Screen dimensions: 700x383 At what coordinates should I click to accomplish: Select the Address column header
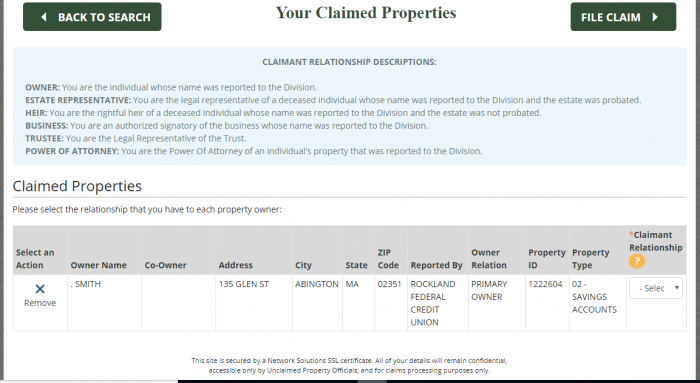point(235,265)
